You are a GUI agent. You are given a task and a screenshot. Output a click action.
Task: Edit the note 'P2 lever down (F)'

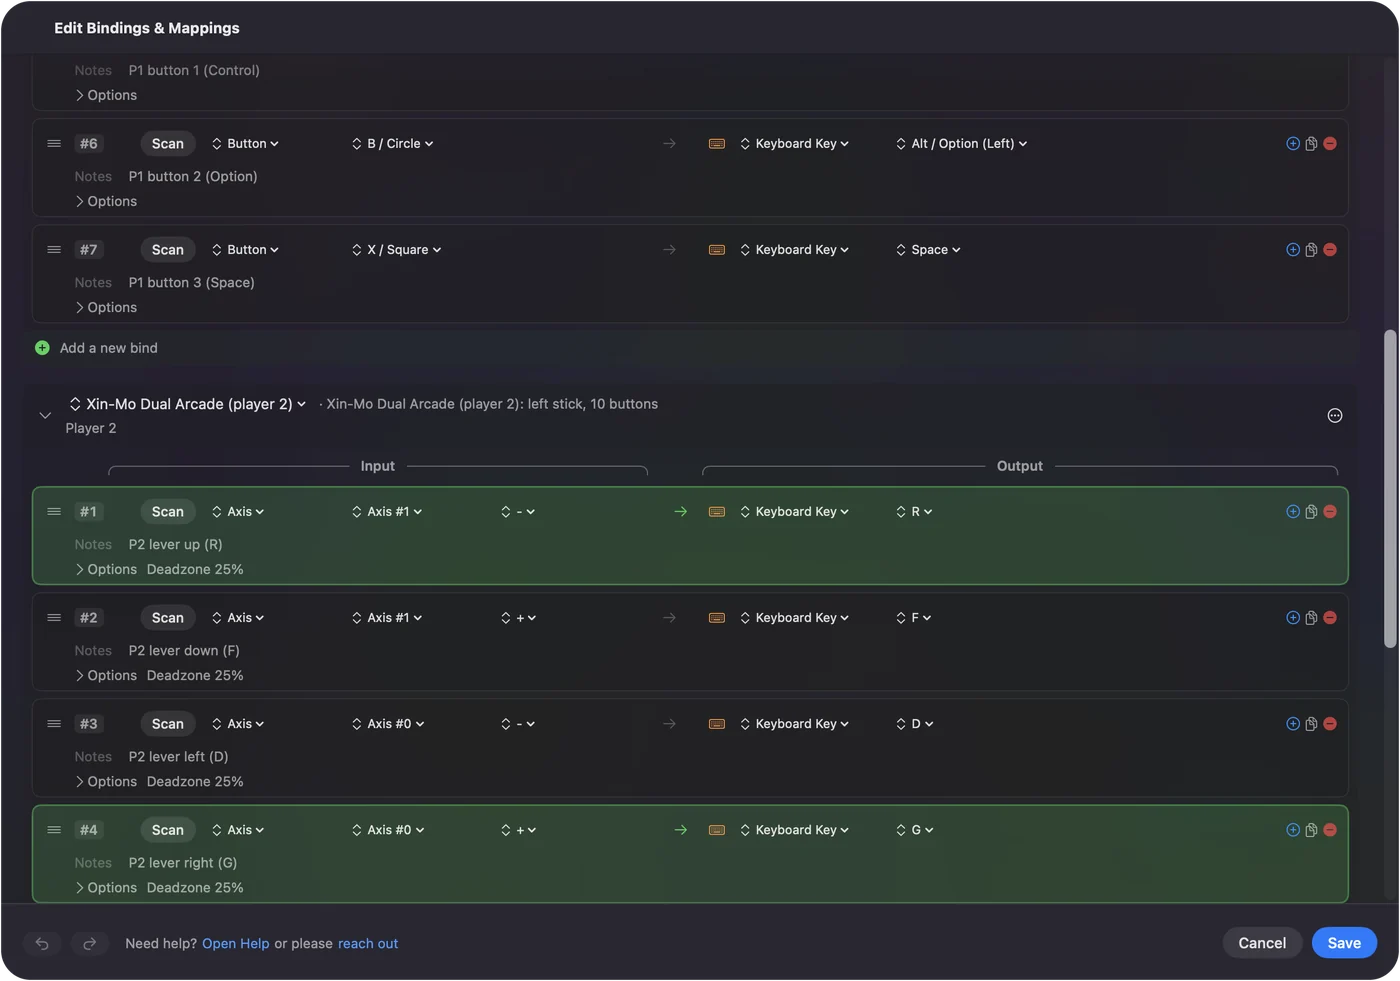coord(184,650)
